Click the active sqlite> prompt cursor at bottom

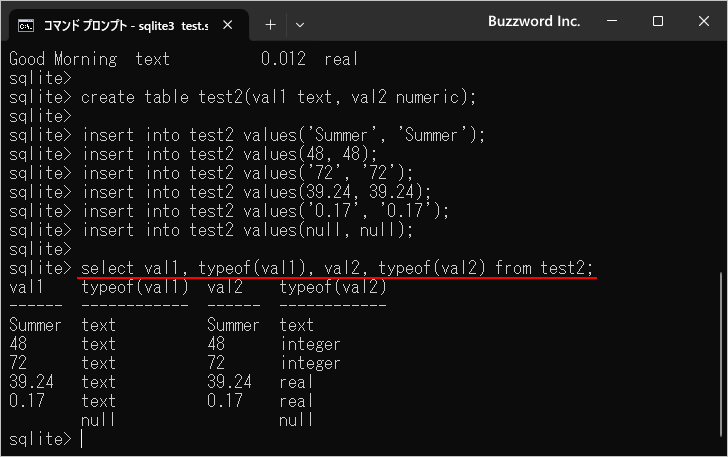tap(81, 439)
